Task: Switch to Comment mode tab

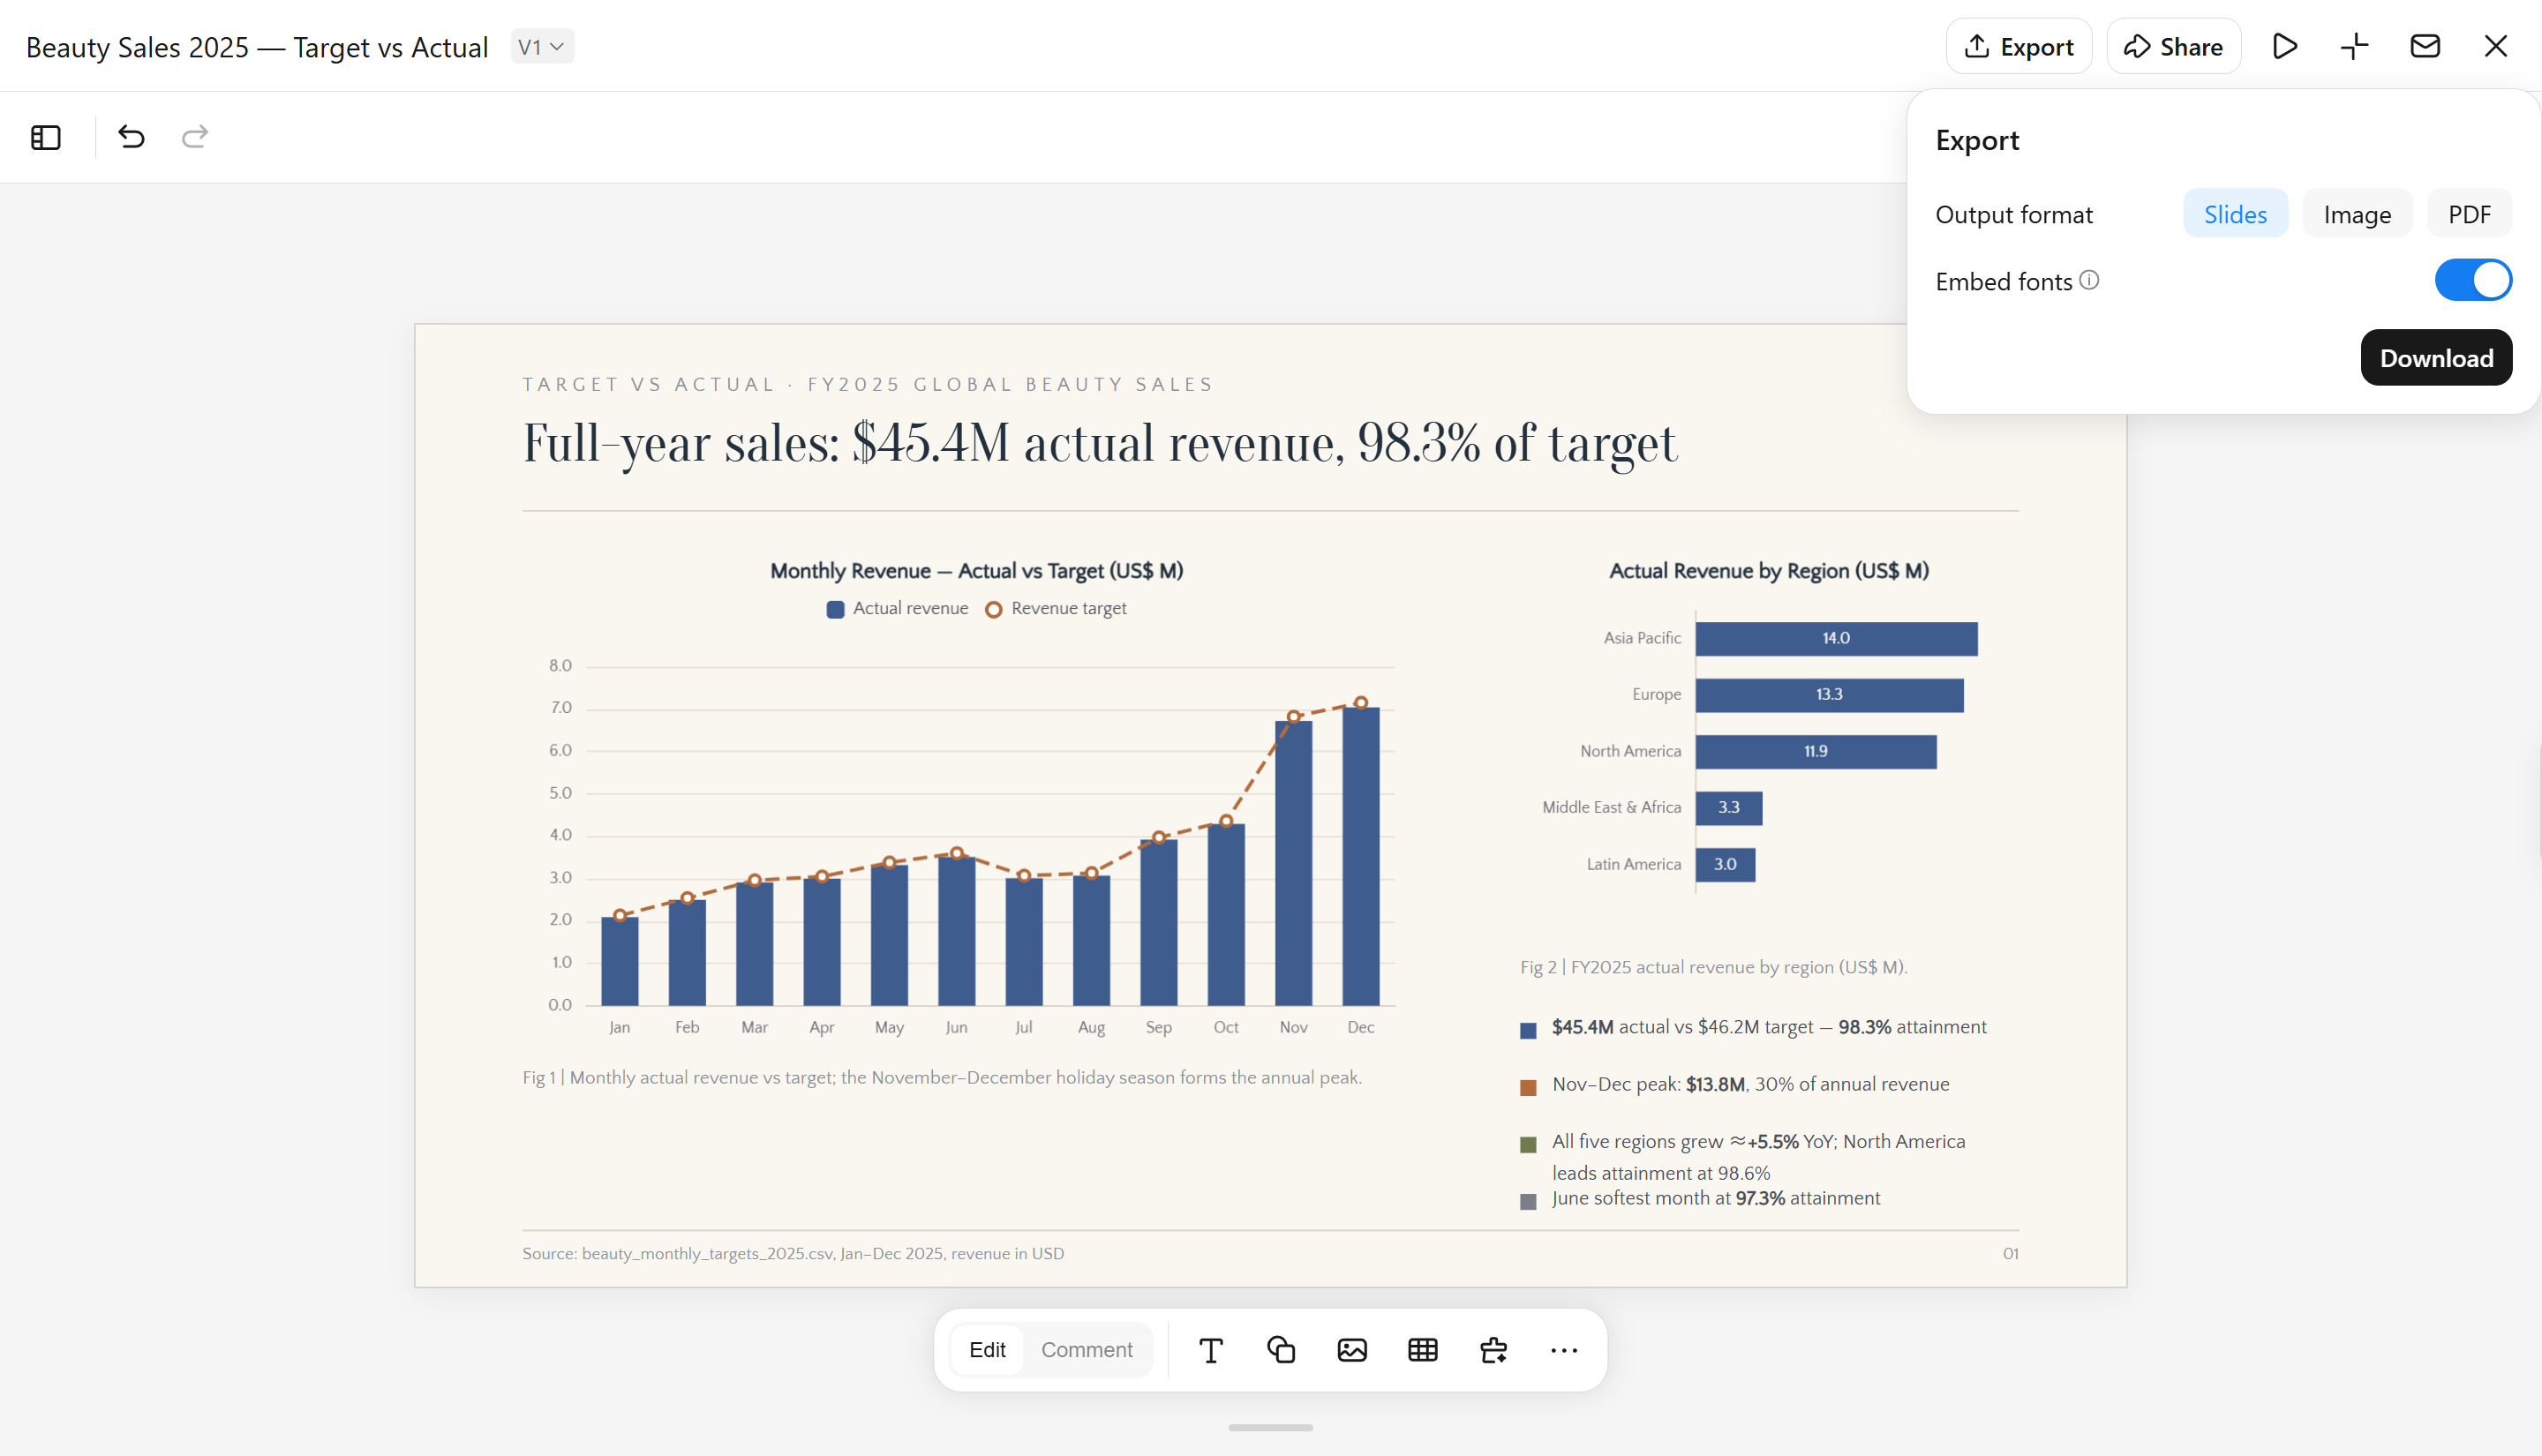Action: [1086, 1350]
